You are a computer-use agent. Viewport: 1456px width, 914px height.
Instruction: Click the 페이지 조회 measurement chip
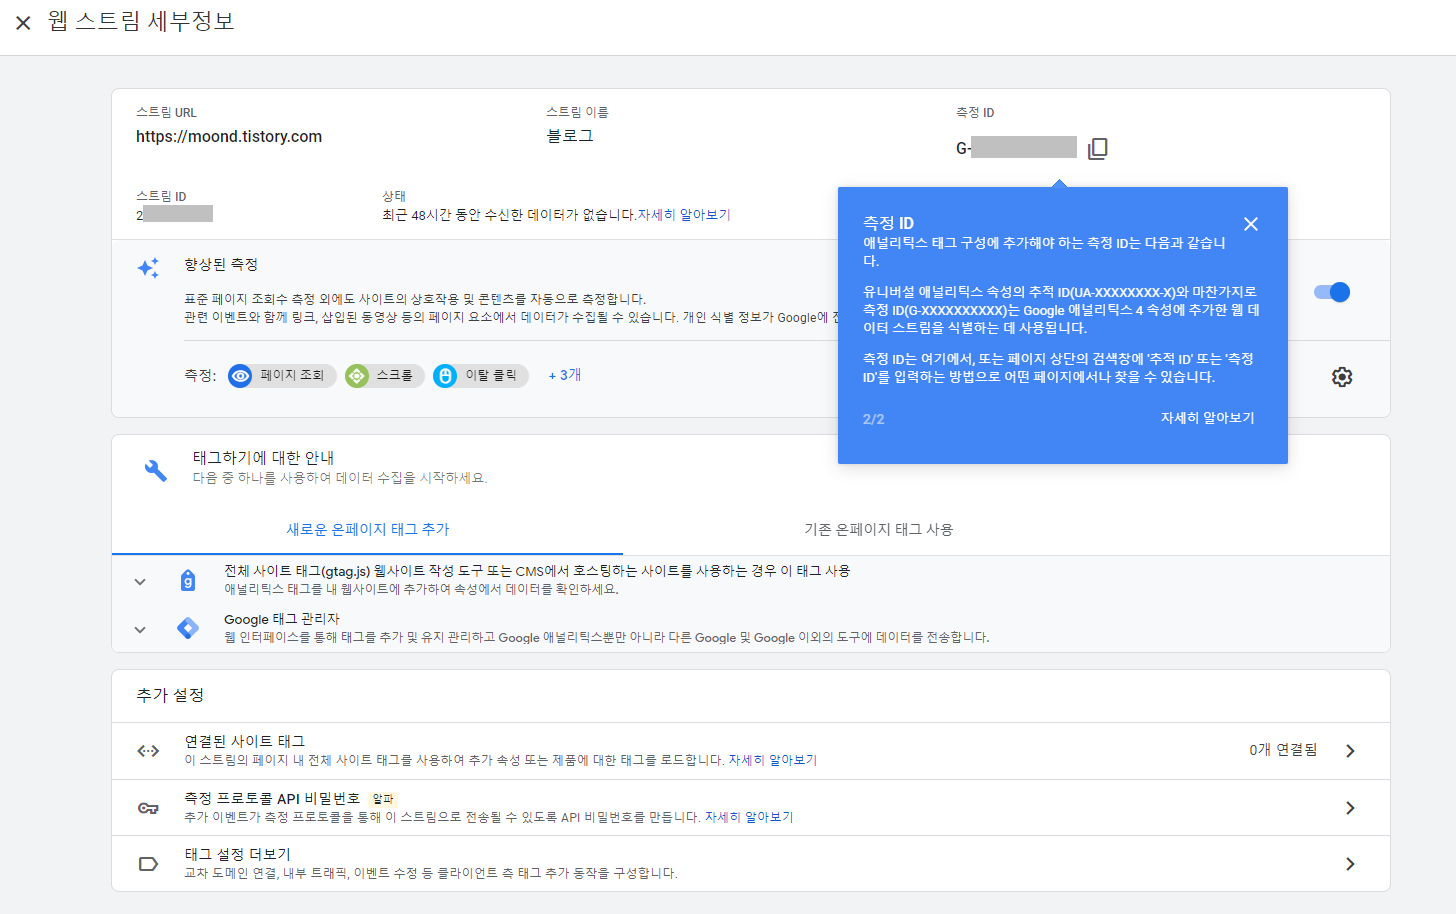pyautogui.click(x=282, y=375)
